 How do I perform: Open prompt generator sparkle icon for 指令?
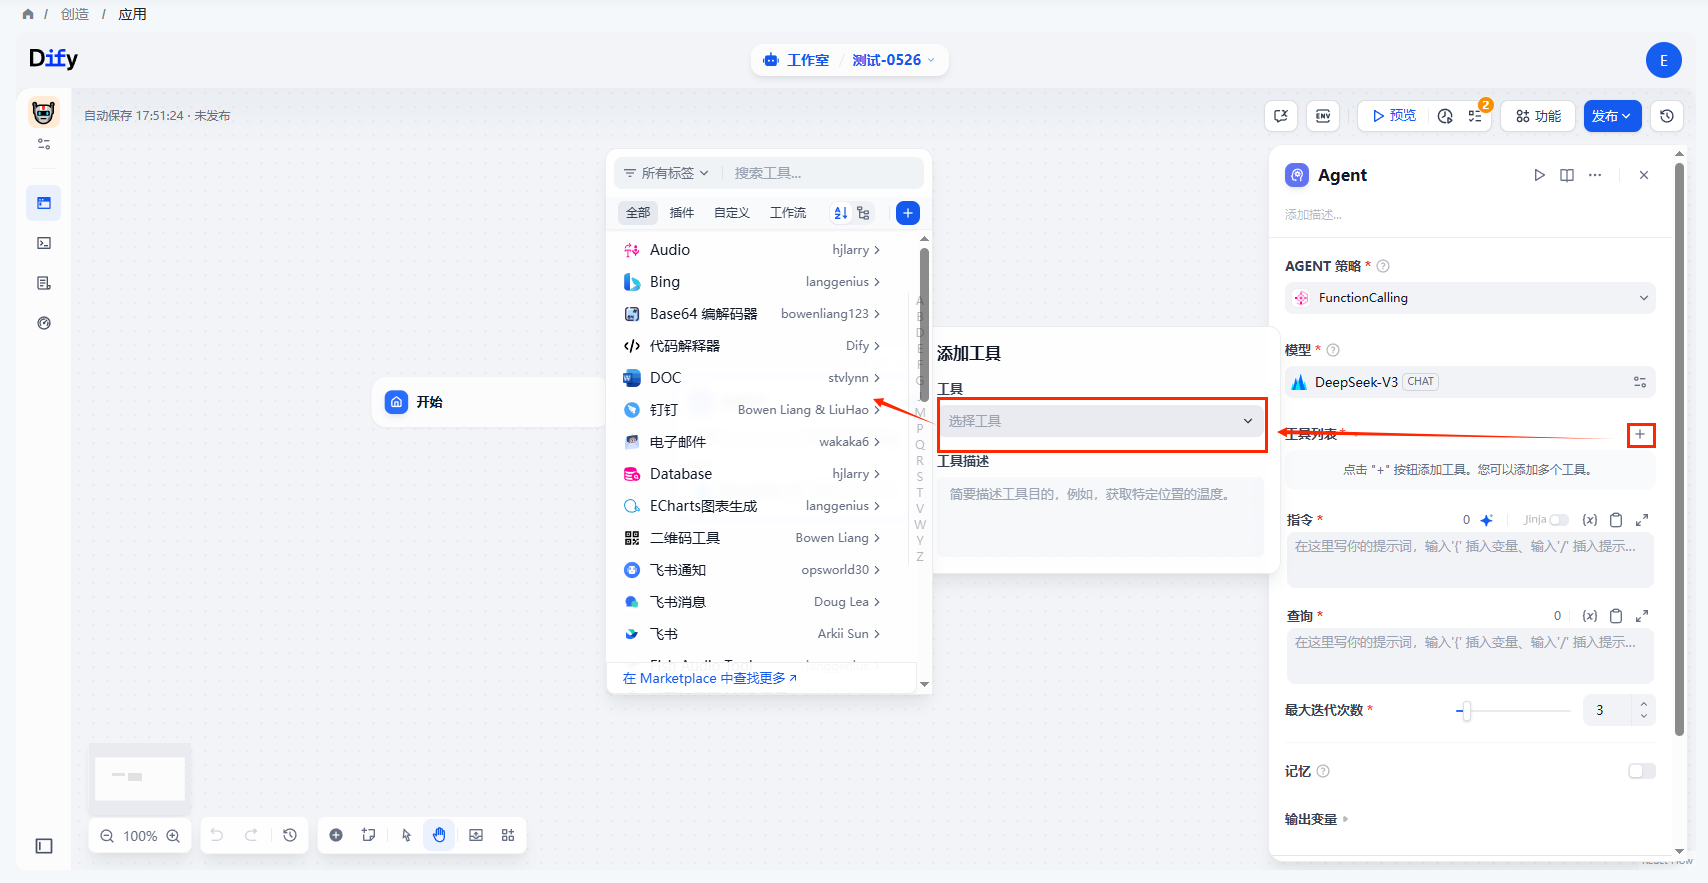(1487, 520)
